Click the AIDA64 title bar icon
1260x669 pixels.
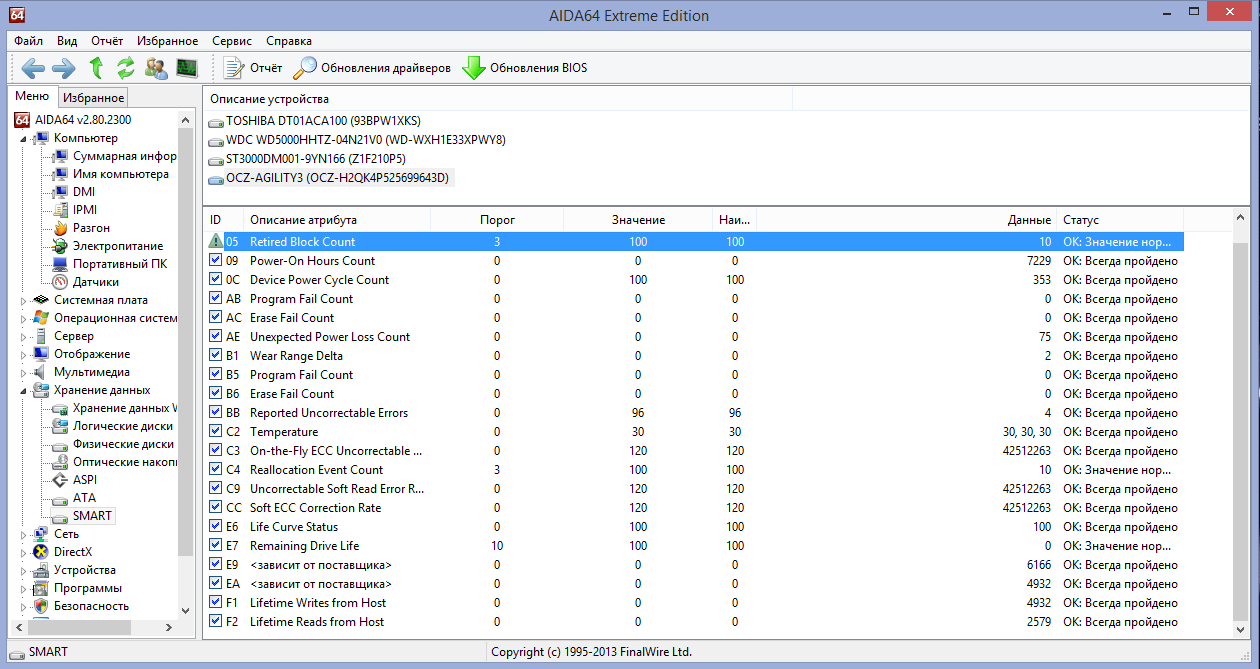(x=16, y=15)
